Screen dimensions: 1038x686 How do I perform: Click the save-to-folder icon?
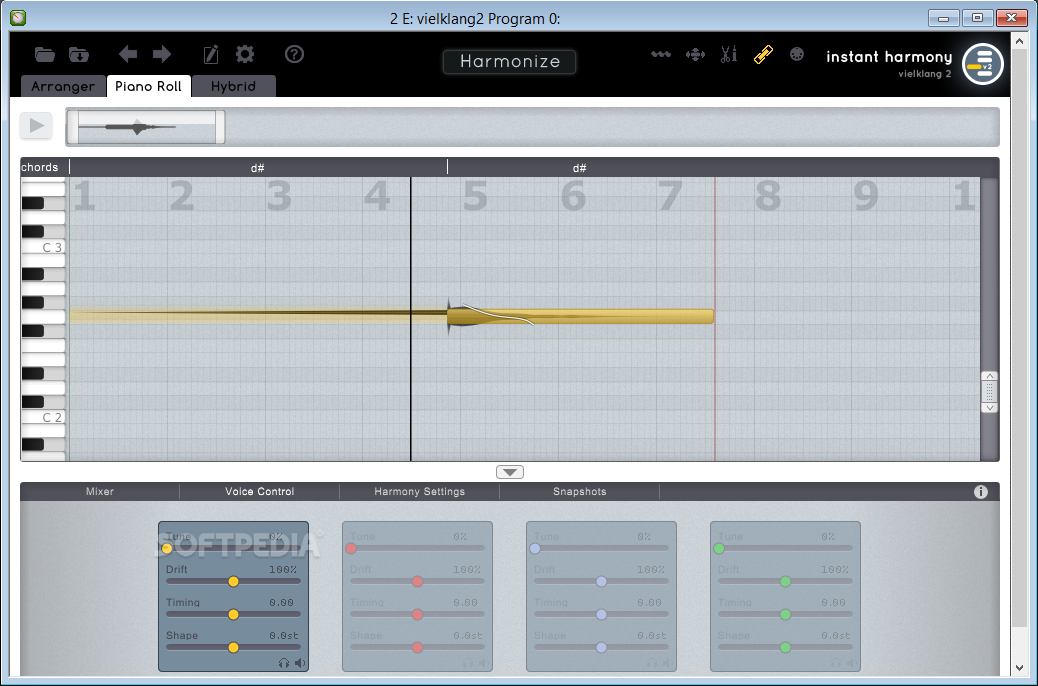(x=79, y=54)
